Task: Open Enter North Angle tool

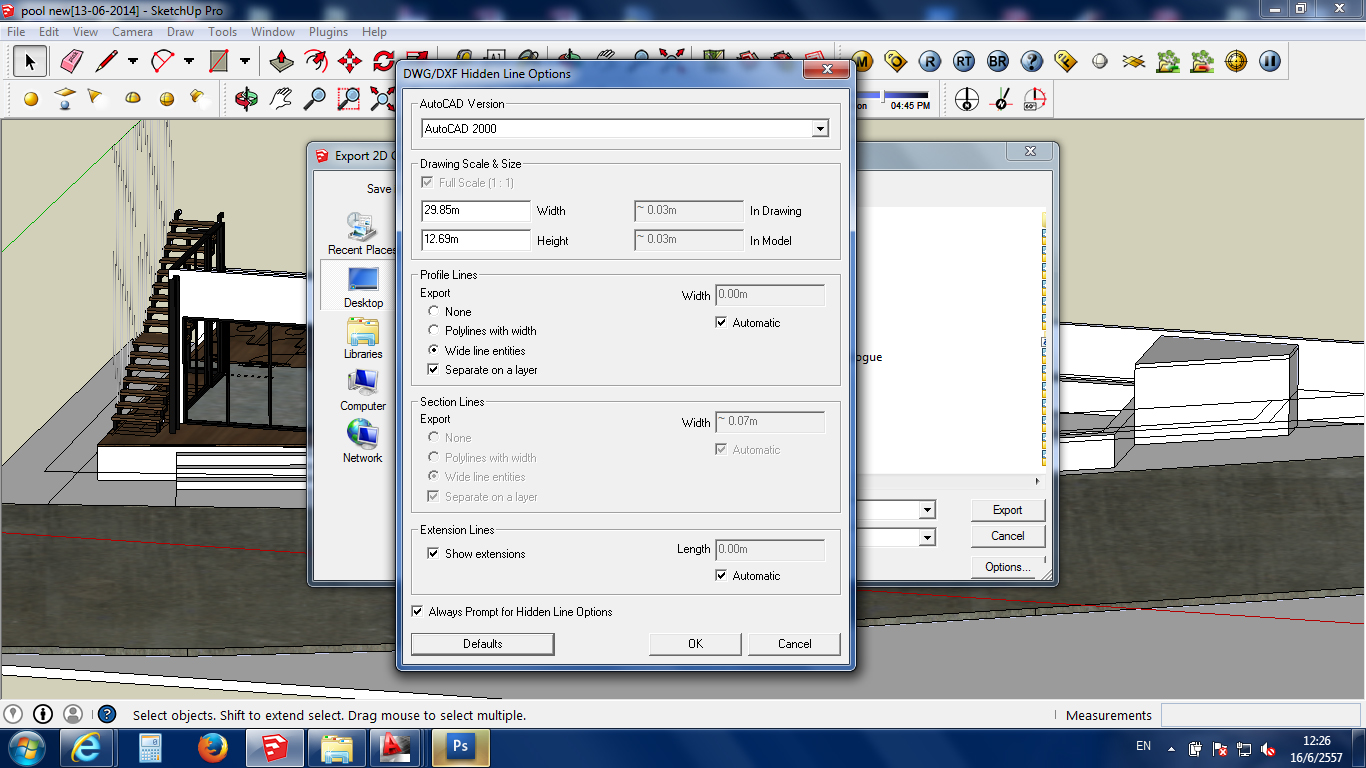Action: 1034,99
